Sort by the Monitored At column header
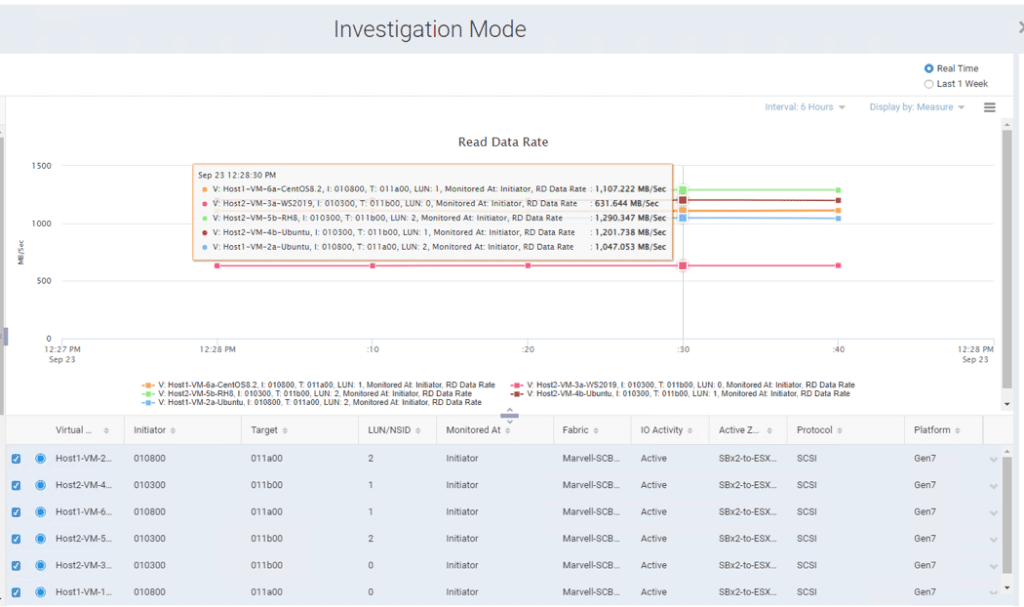 click(x=473, y=430)
